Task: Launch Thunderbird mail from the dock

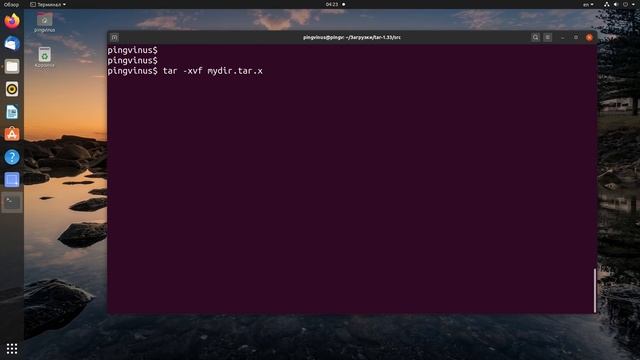Action: coord(12,43)
